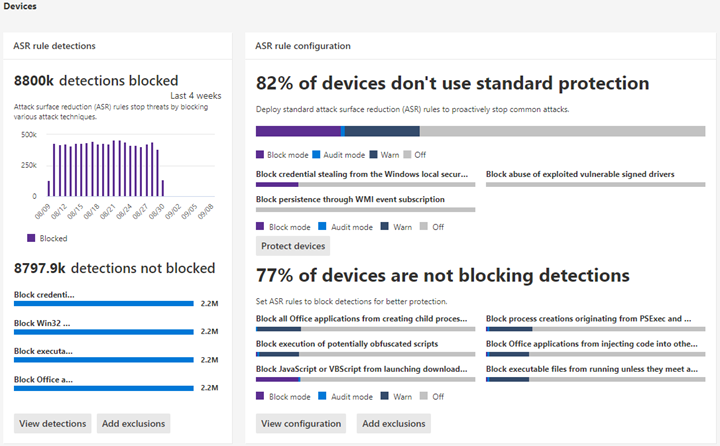The height and width of the screenshot is (446, 720).
Task: Open Block persistence through WMI event subscription
Action: (x=350, y=199)
